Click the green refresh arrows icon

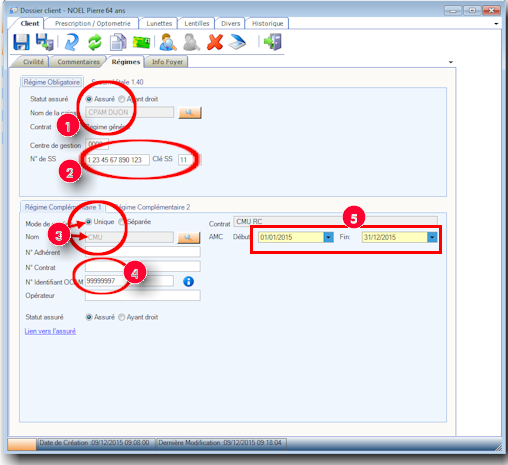(x=95, y=43)
